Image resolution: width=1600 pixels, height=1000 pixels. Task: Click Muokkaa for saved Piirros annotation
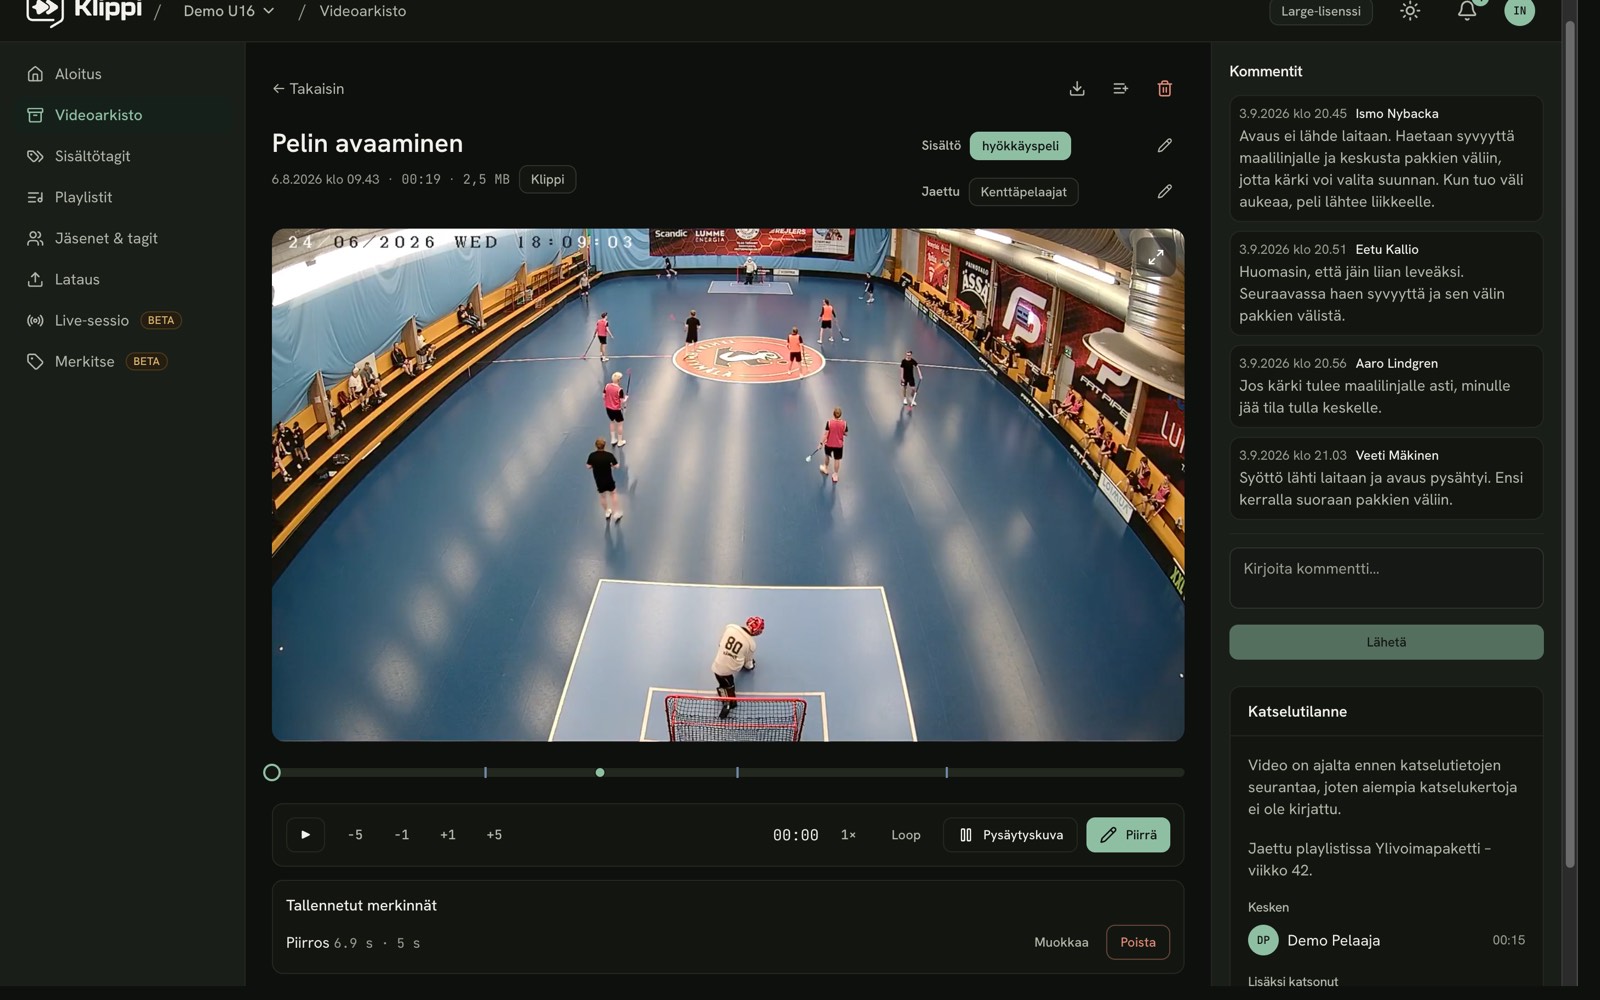tap(1061, 942)
